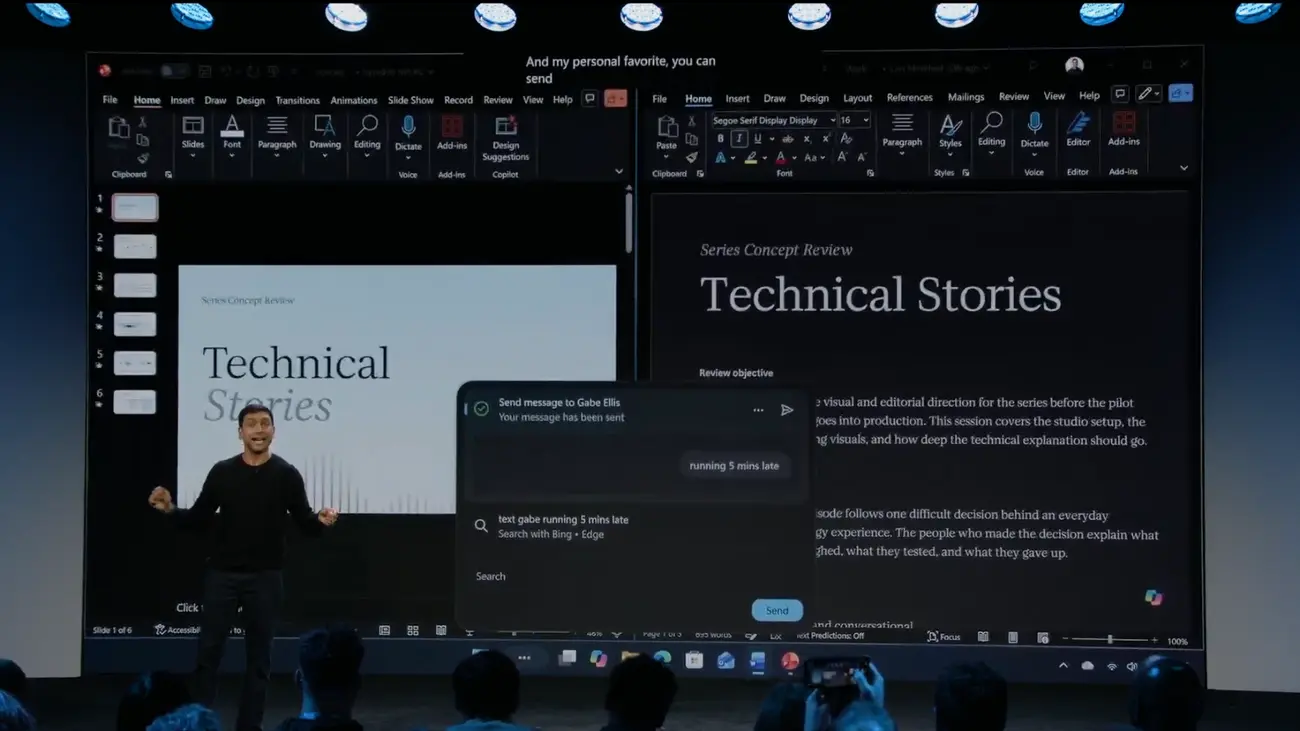The width and height of the screenshot is (1300, 731).
Task: Click the Share button in PowerPoint
Action: 615,98
